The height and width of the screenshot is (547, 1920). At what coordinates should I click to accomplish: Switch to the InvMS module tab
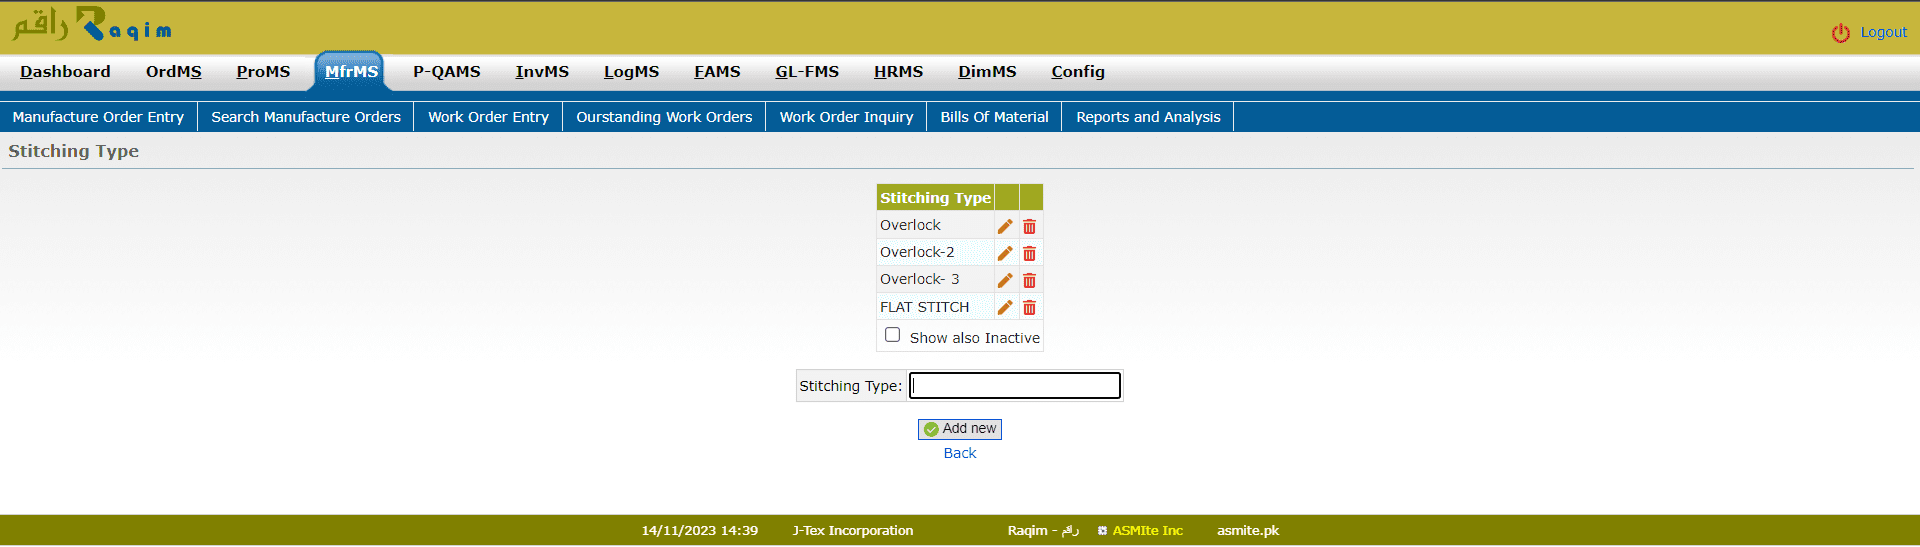[541, 72]
